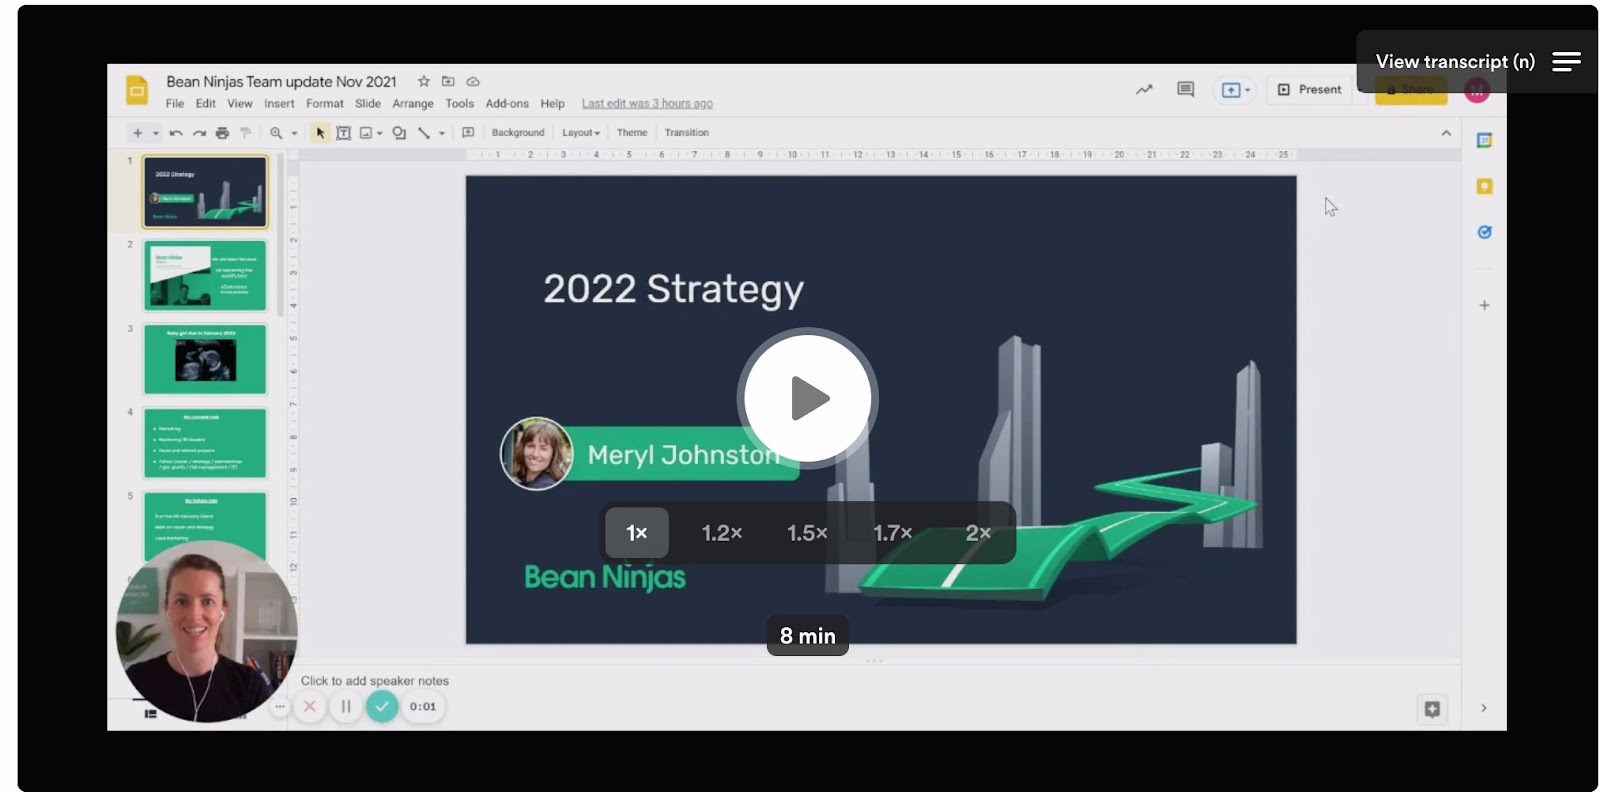Open the line type dropdown arrow
This screenshot has height=792, width=1600.
tap(442, 133)
